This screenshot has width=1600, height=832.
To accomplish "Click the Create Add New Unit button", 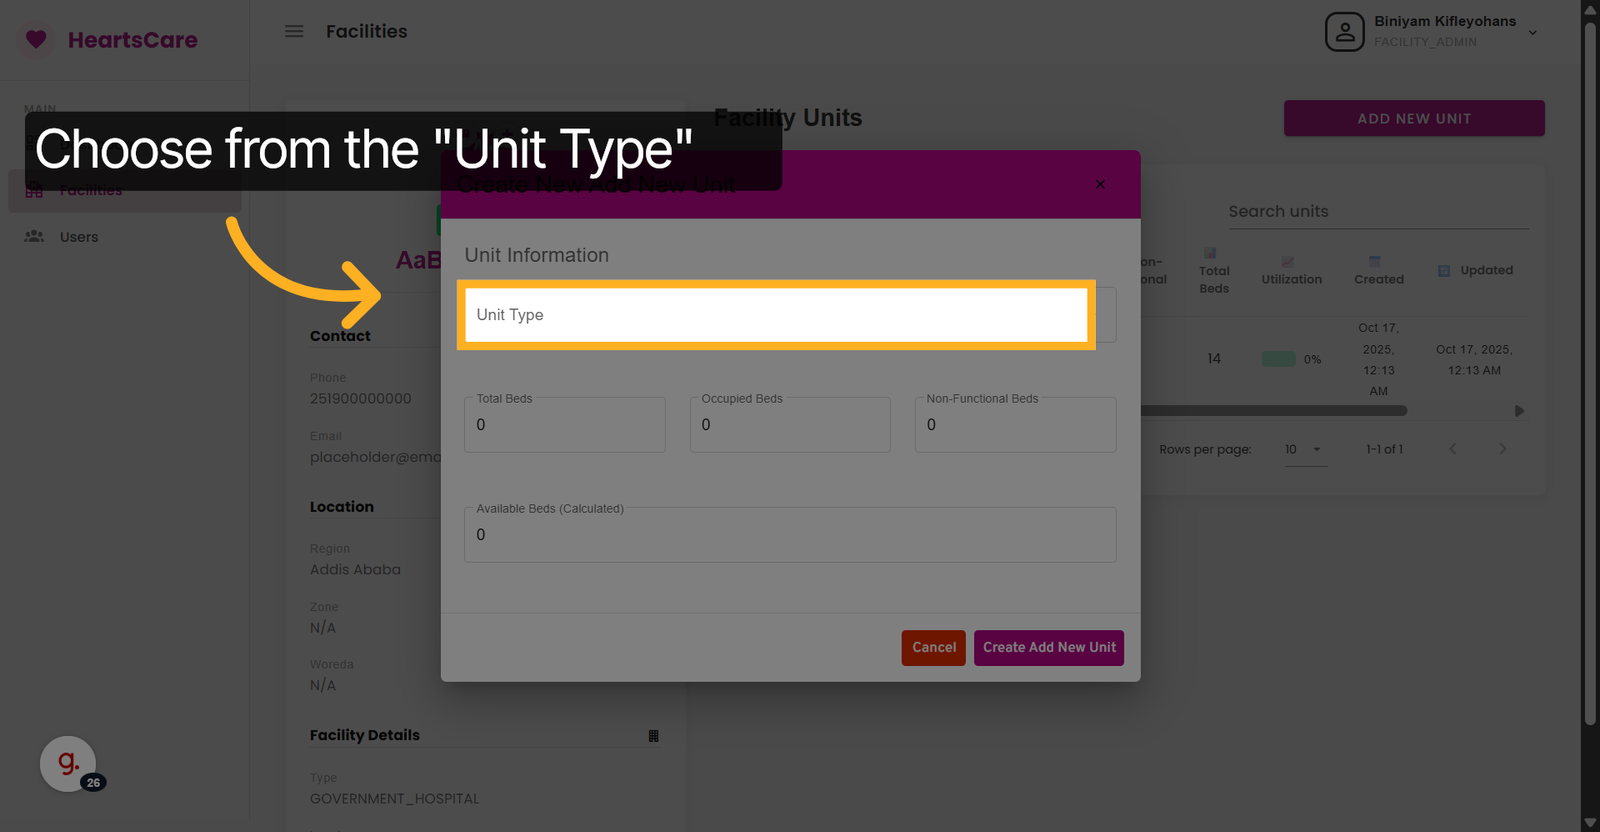I will 1049,647.
